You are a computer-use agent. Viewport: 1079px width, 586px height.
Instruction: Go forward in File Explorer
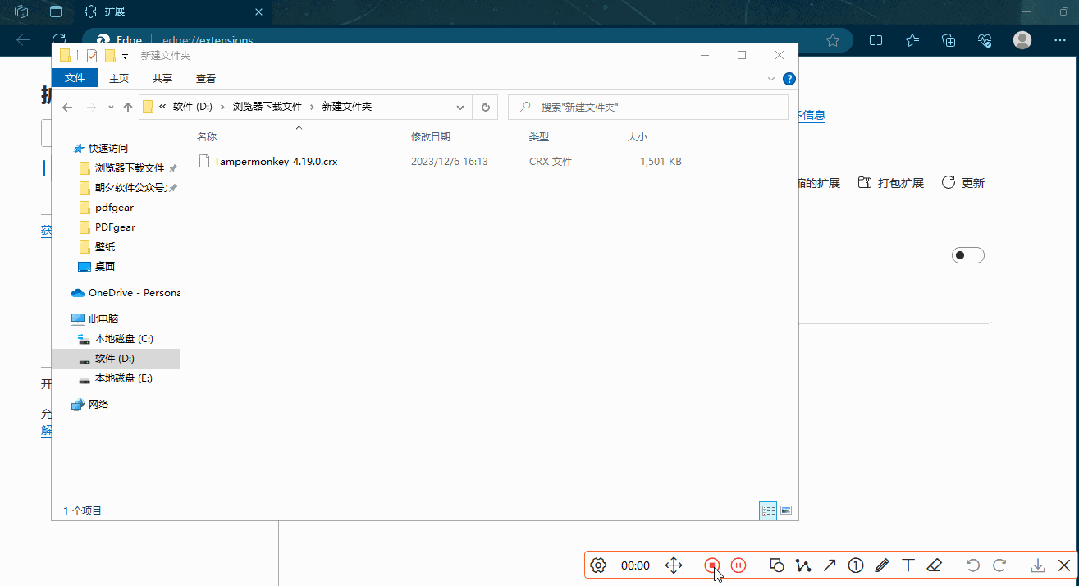point(91,107)
